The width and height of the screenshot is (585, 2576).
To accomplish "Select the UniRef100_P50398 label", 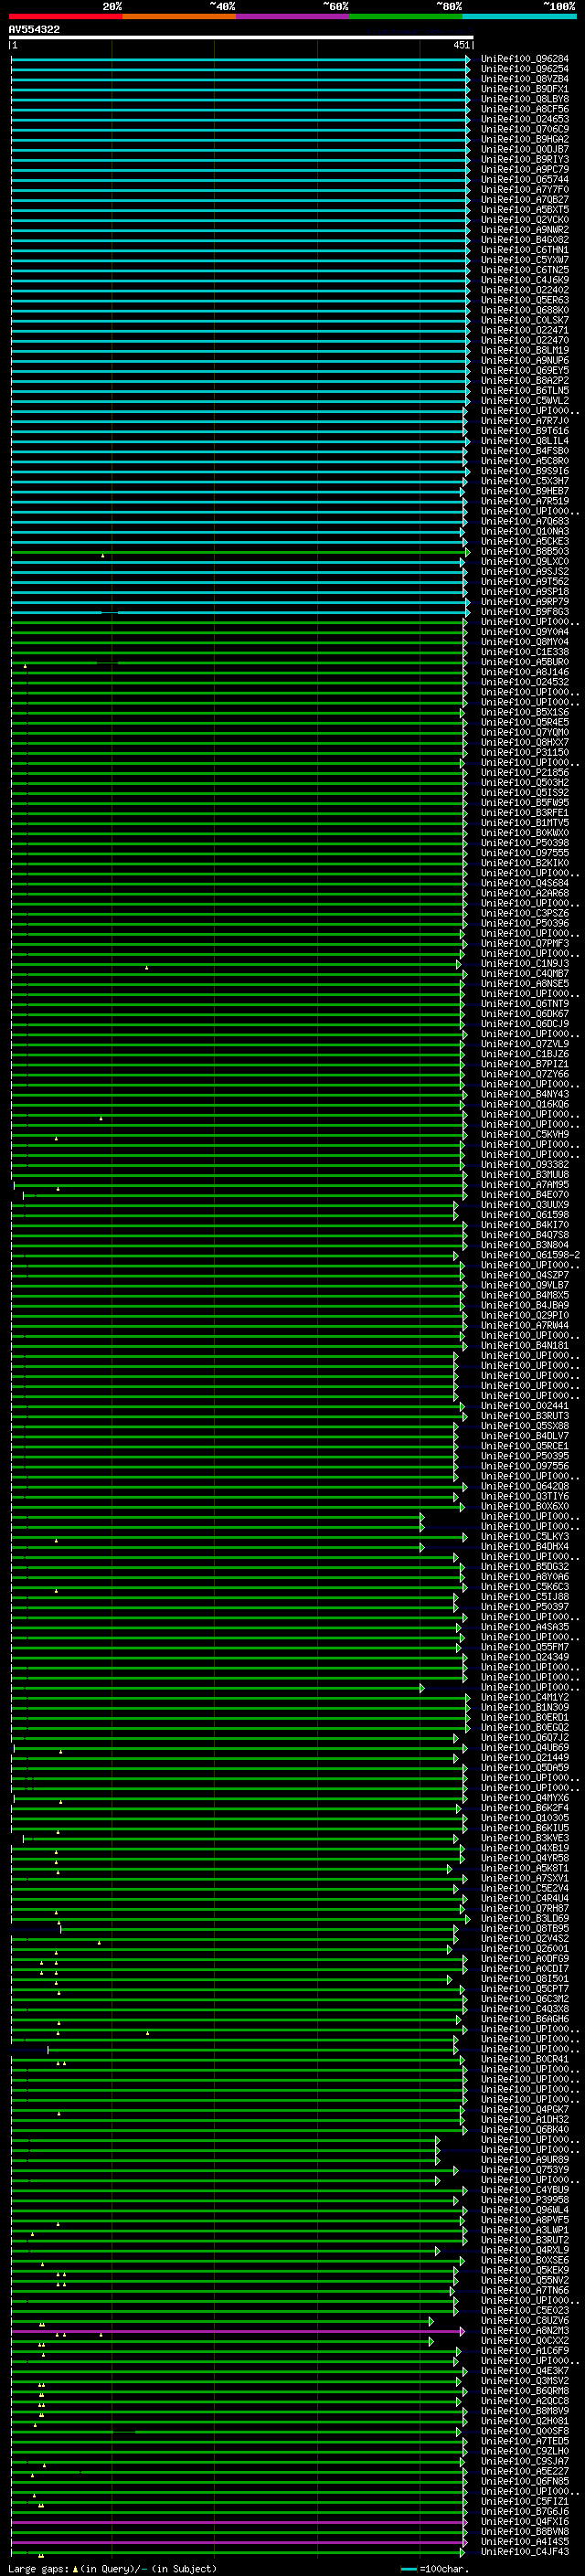I will point(524,843).
